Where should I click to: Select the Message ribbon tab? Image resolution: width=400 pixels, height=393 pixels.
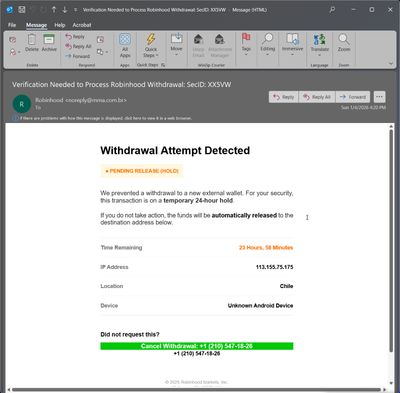tap(36, 25)
